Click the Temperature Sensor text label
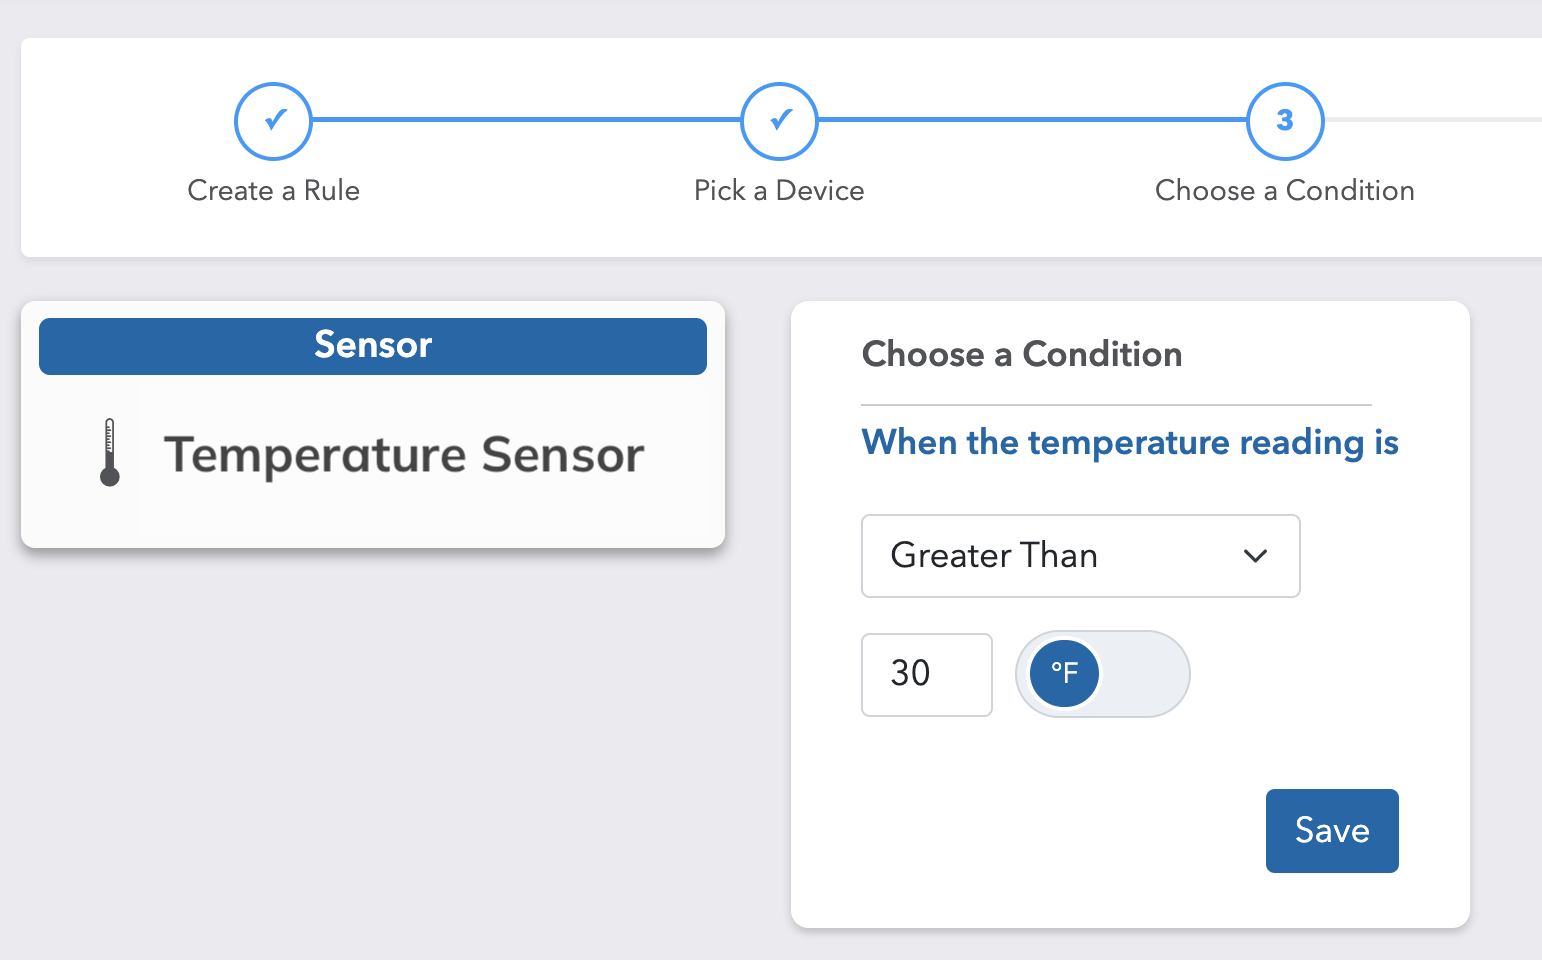Screen dimensions: 1542x960 [404, 455]
